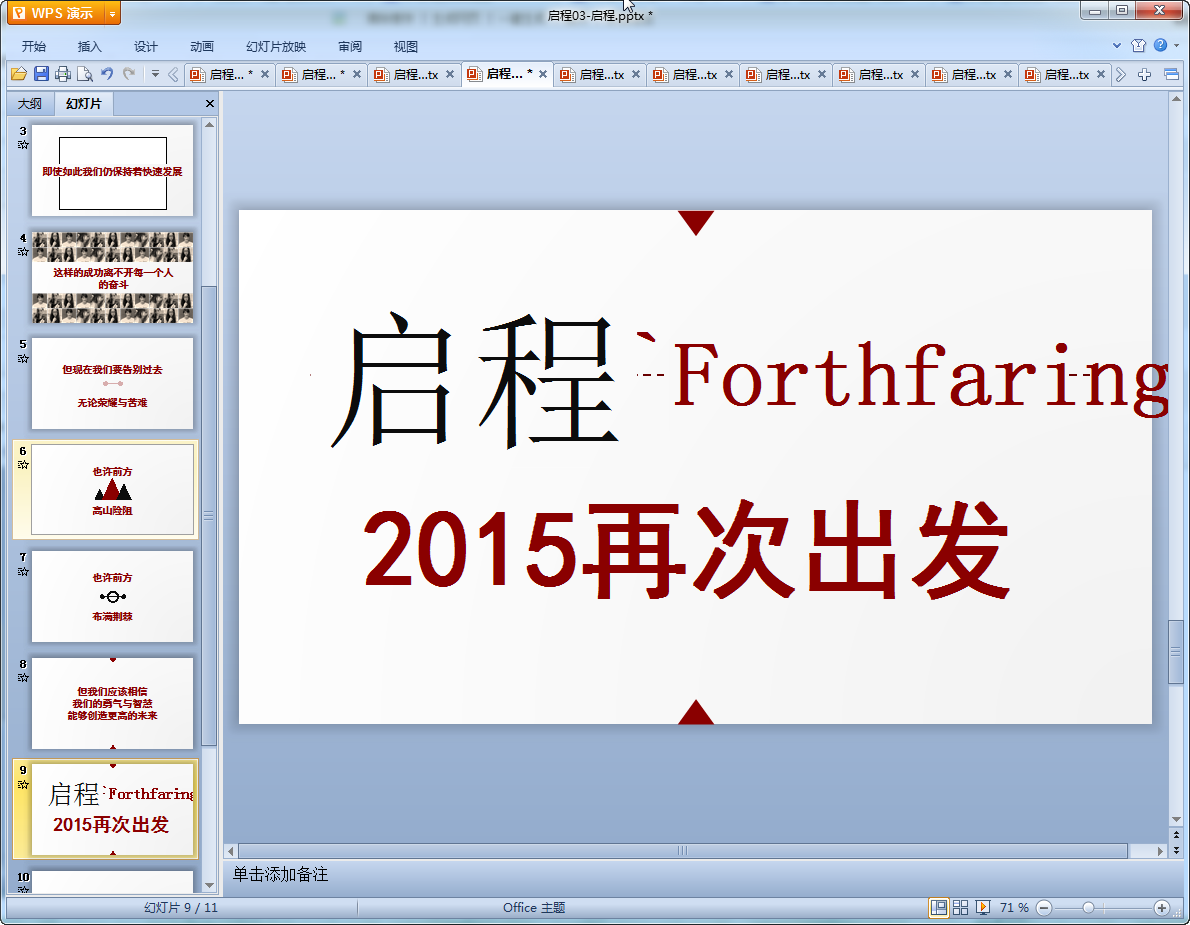Screen dimensions: 1190x925
Task: Click the animation star under slide 3 number
Action: 23,144
